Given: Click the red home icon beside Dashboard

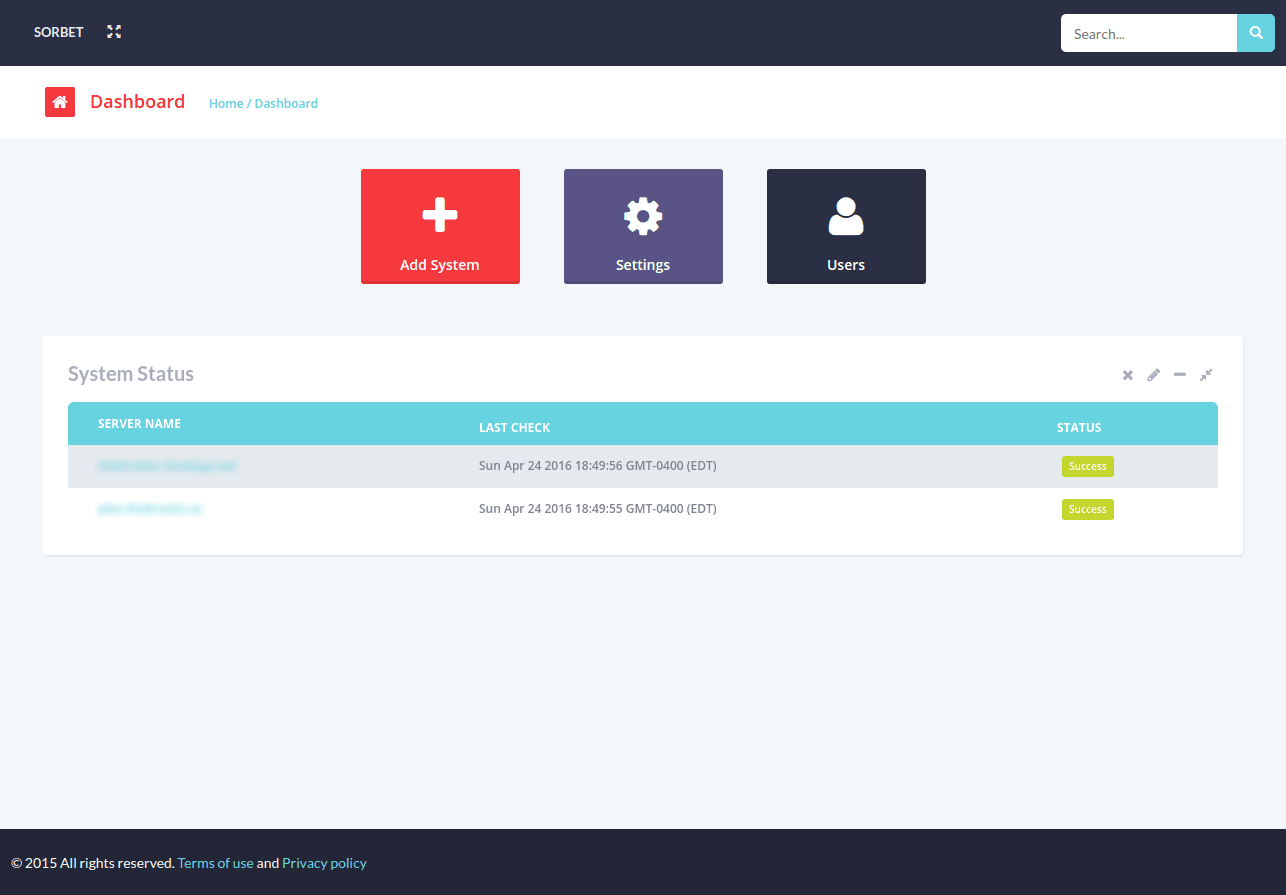Looking at the screenshot, I should (60, 101).
